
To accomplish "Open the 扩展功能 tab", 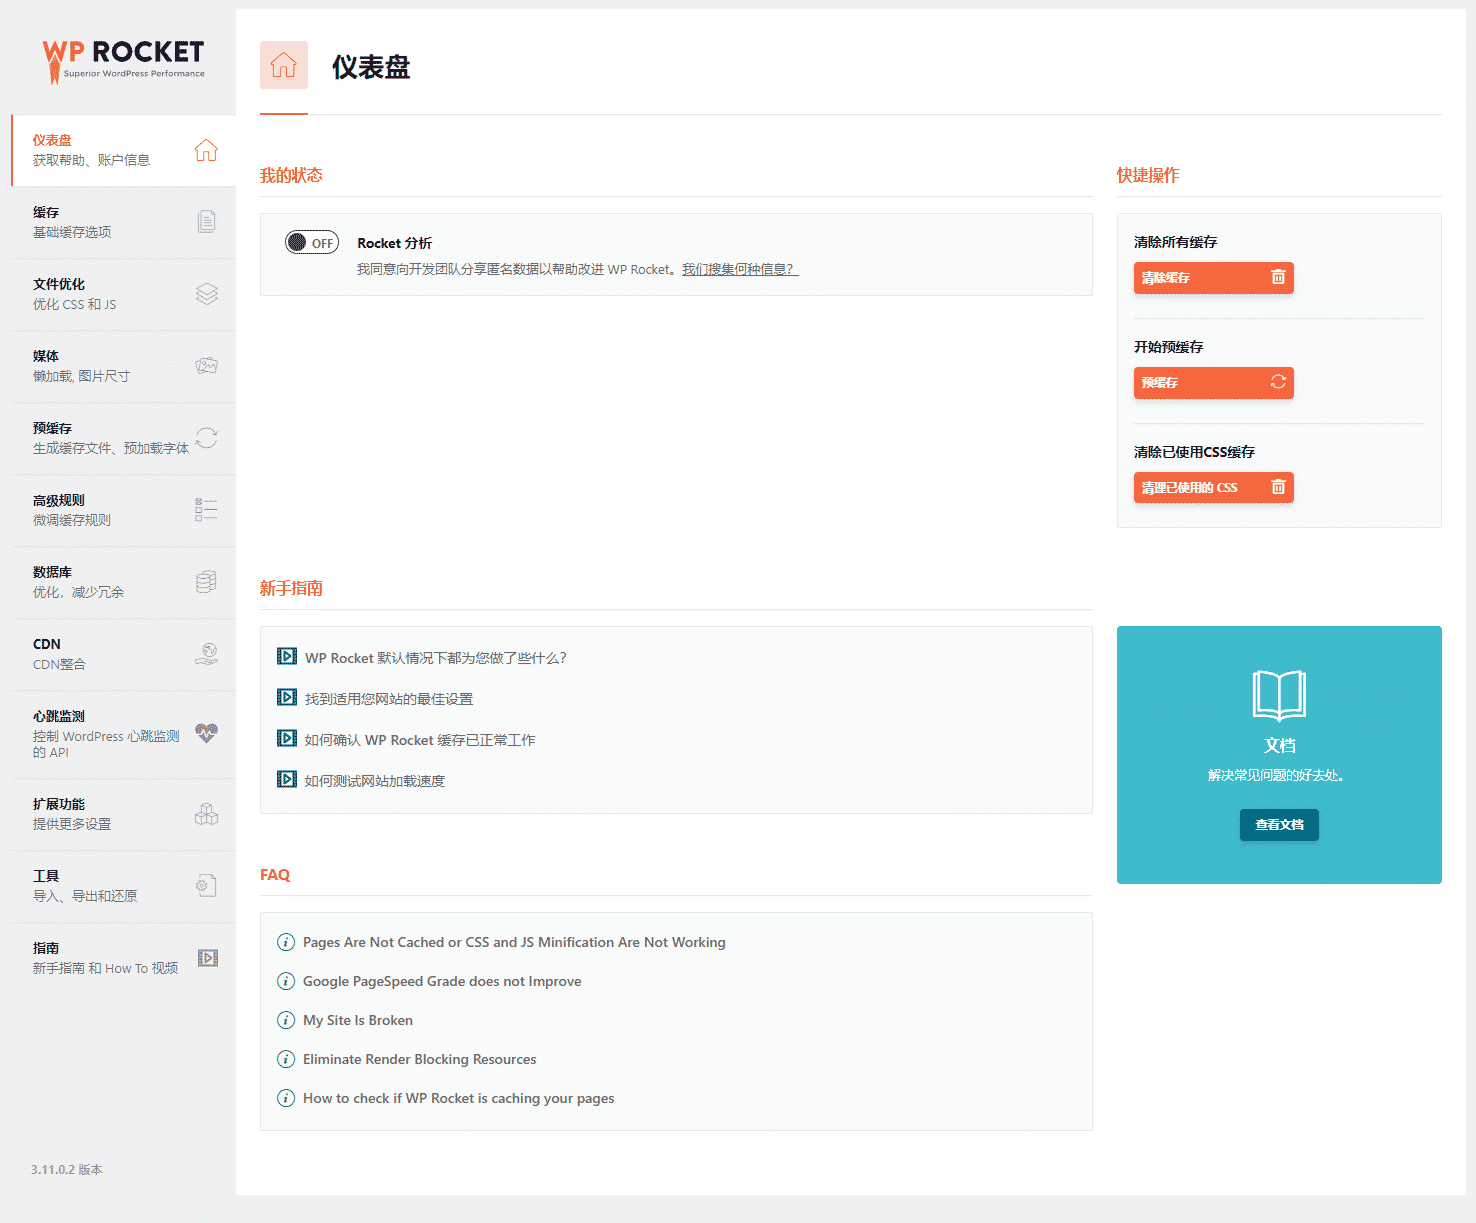I will pos(124,814).
